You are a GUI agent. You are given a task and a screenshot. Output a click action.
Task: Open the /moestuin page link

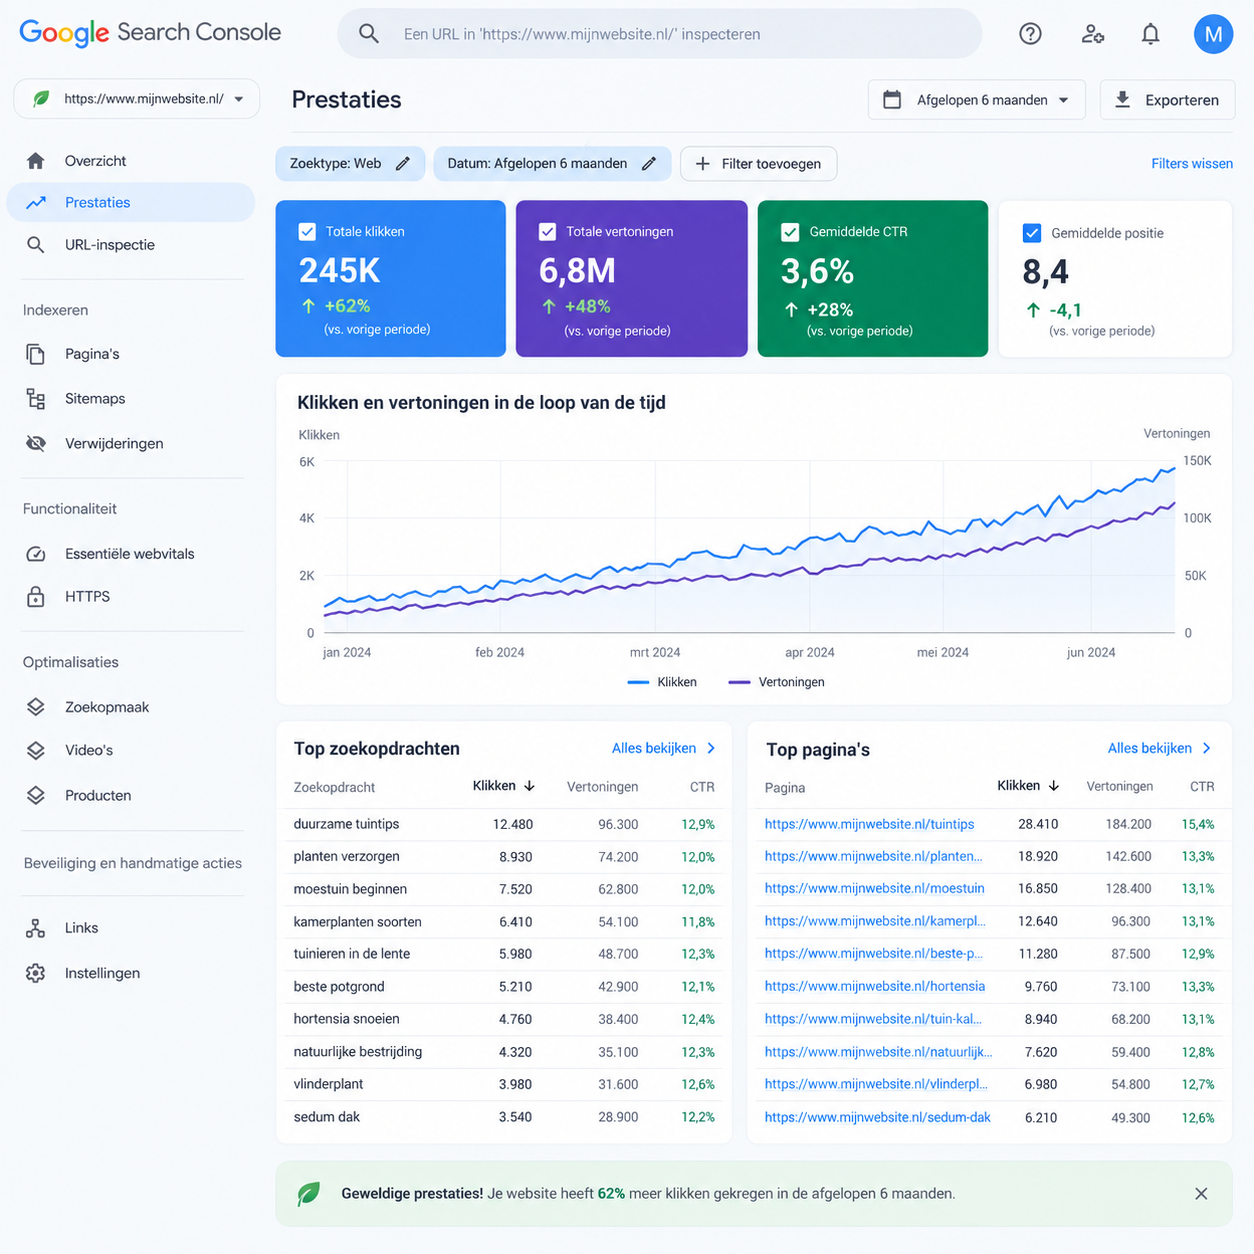(x=875, y=888)
